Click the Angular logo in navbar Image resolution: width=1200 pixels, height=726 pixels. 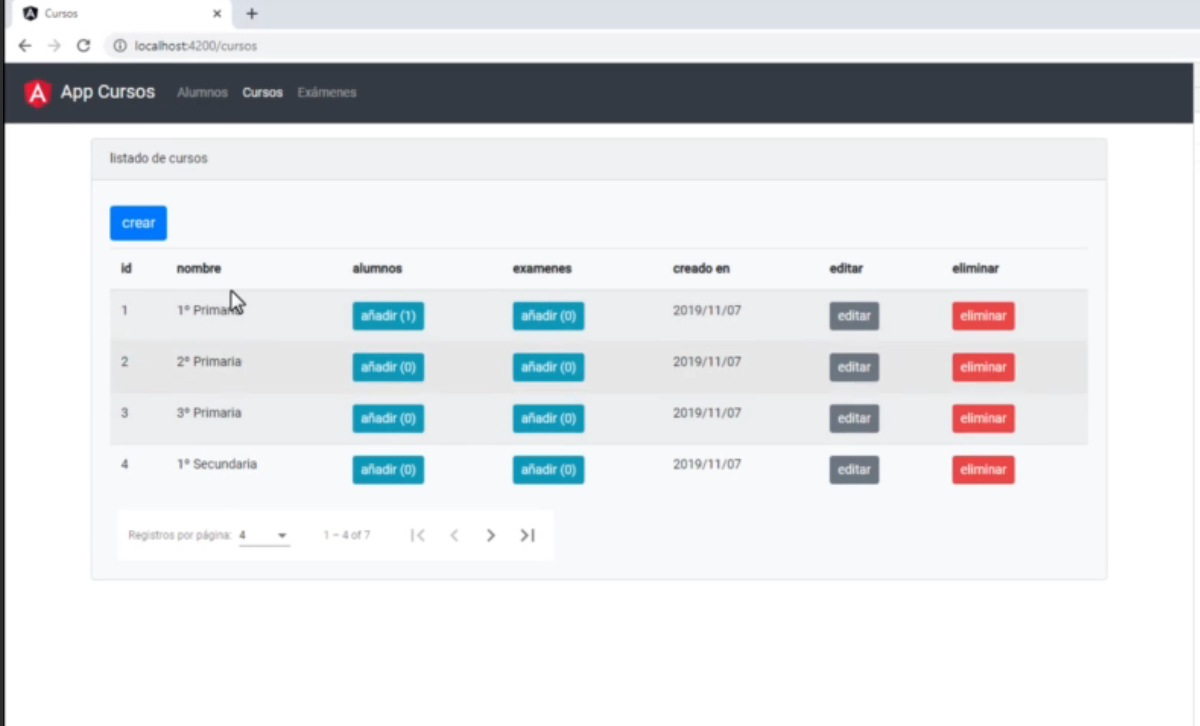(37, 93)
